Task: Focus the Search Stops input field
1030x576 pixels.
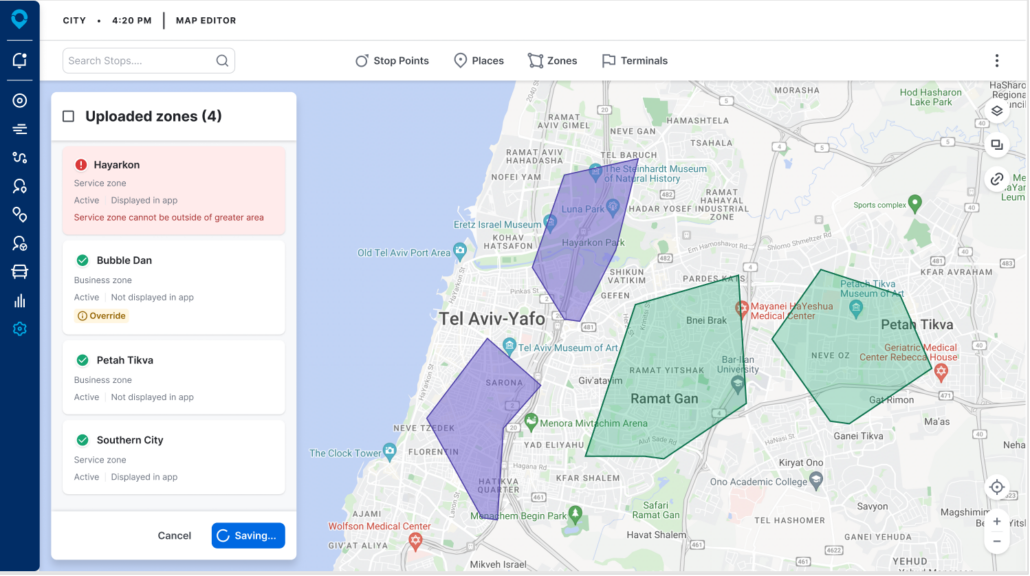Action: 148,60
